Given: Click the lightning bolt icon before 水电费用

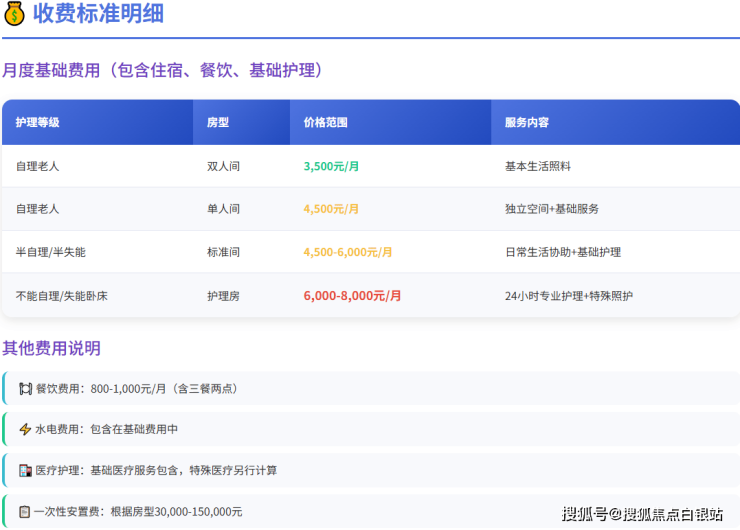Looking at the screenshot, I should pyautogui.click(x=25, y=429).
